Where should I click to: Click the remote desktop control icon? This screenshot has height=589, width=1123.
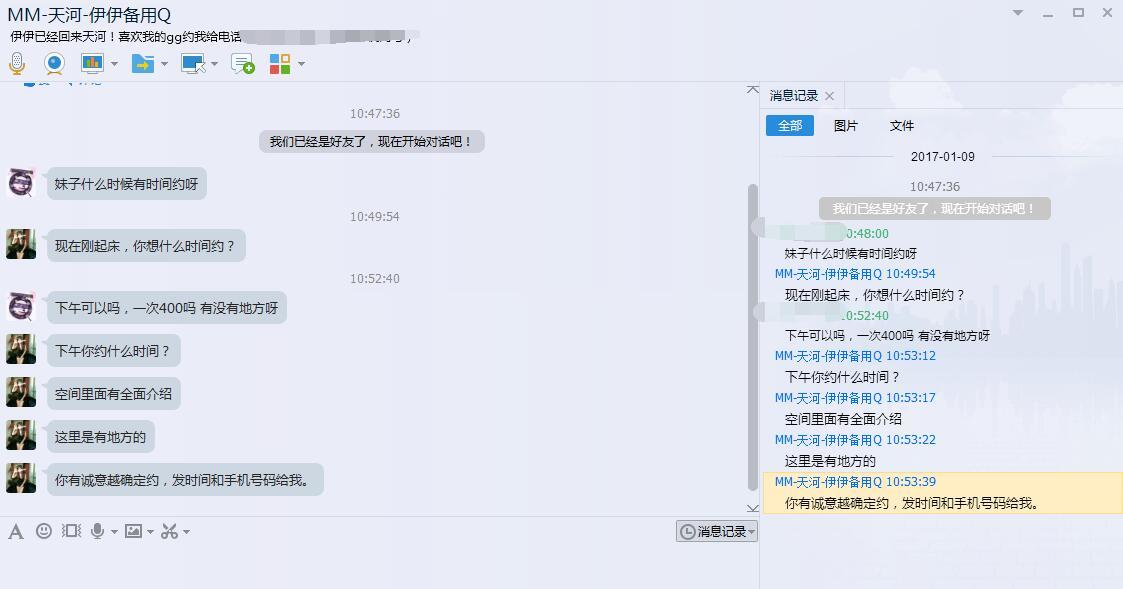pos(193,64)
